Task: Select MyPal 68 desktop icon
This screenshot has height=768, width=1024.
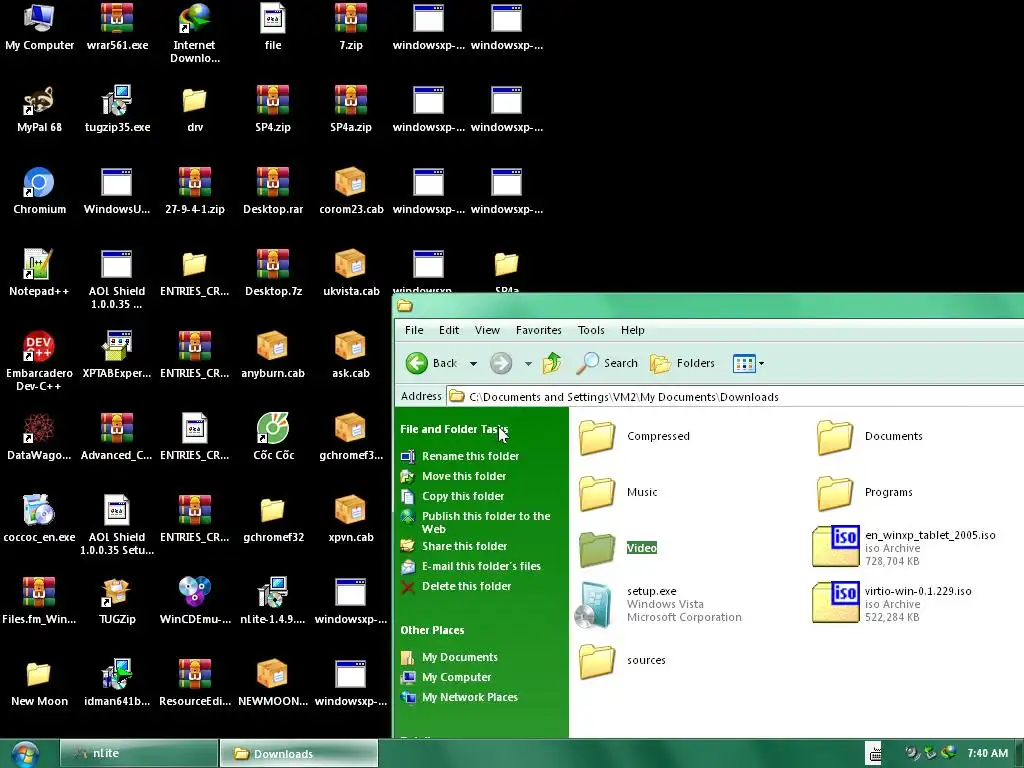Action: (39, 108)
